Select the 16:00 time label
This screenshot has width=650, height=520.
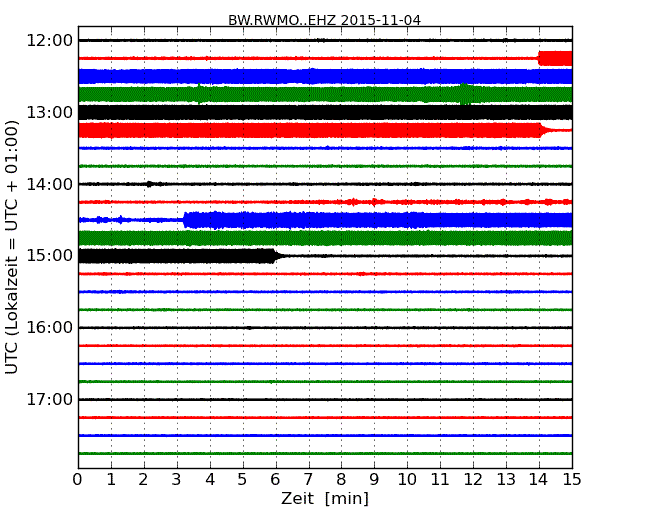click(50, 328)
